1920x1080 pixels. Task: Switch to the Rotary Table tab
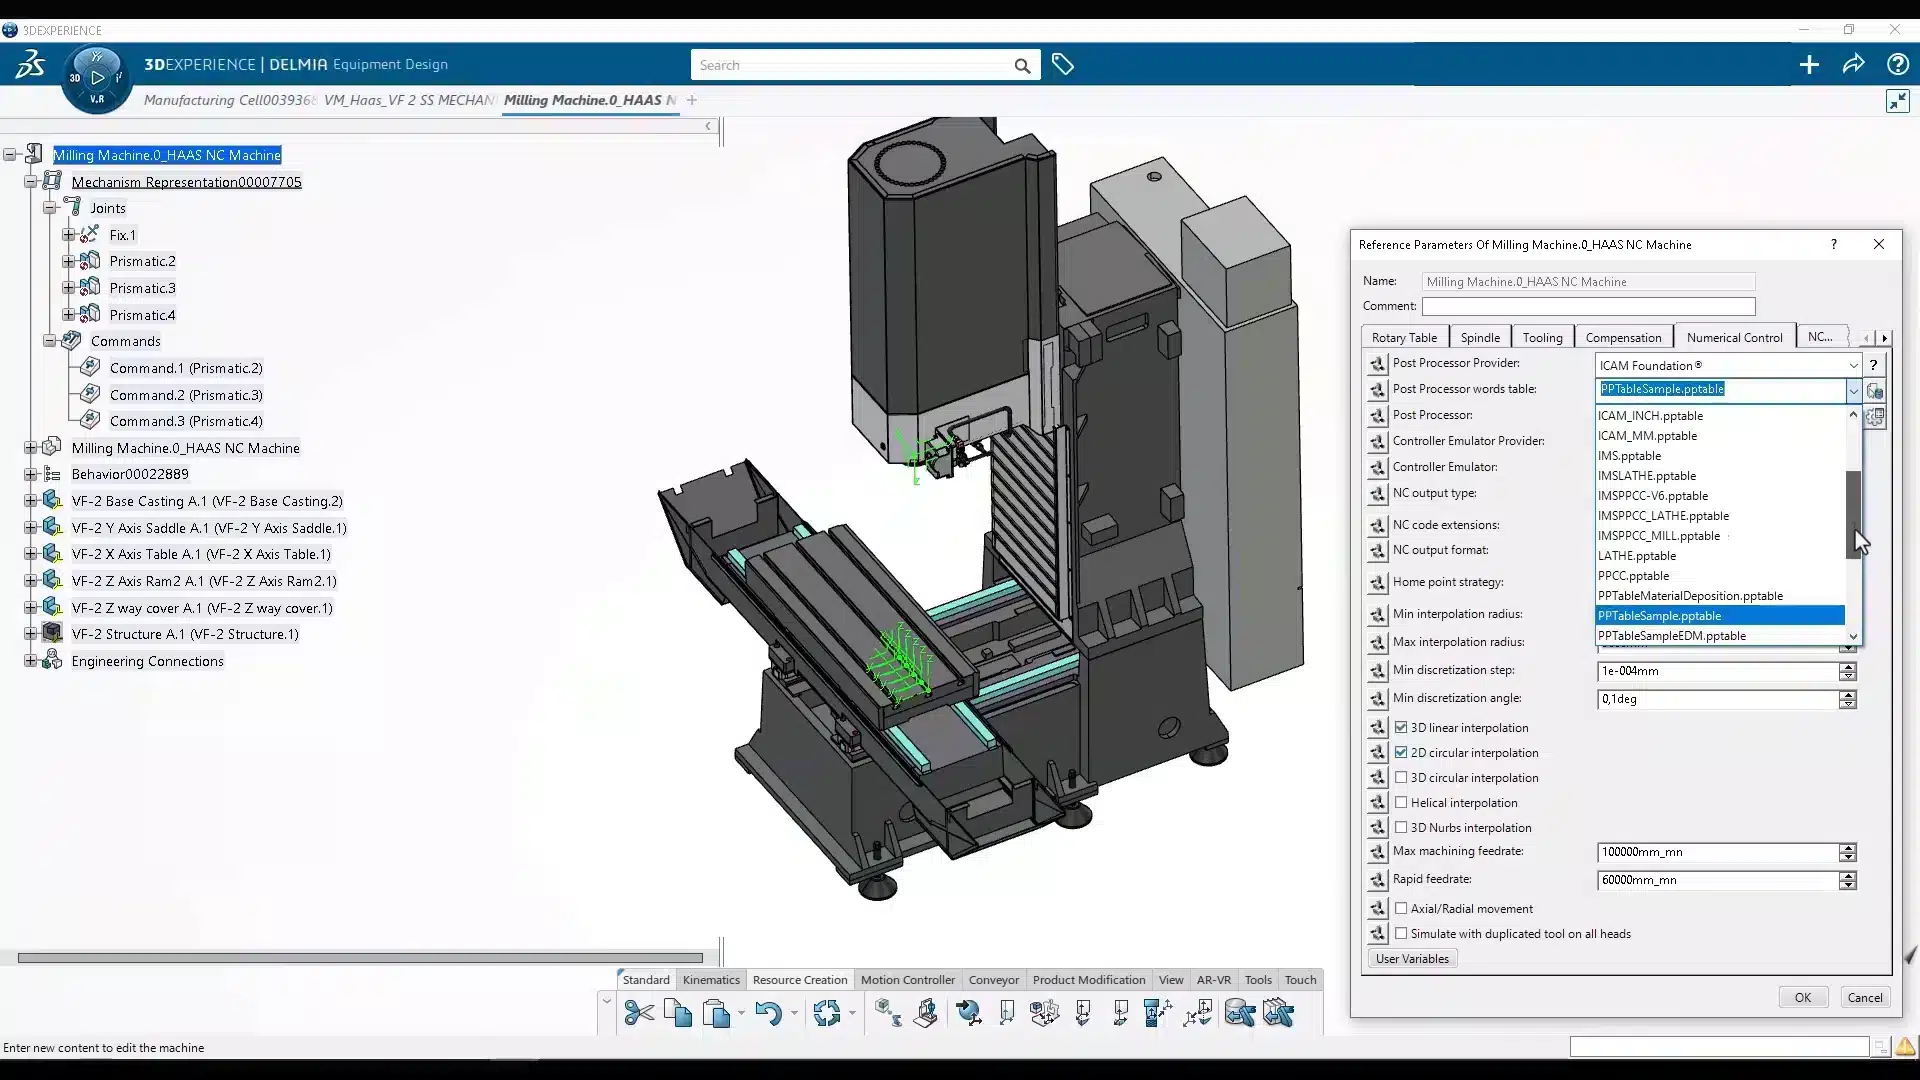click(x=1404, y=336)
